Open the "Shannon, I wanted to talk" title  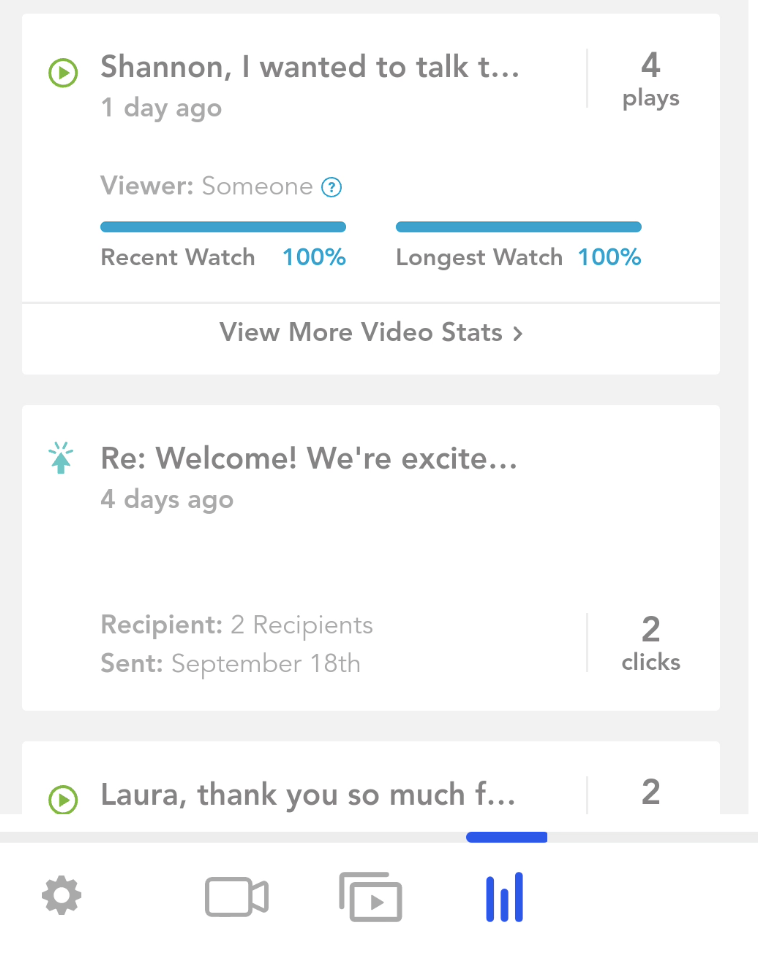point(310,67)
